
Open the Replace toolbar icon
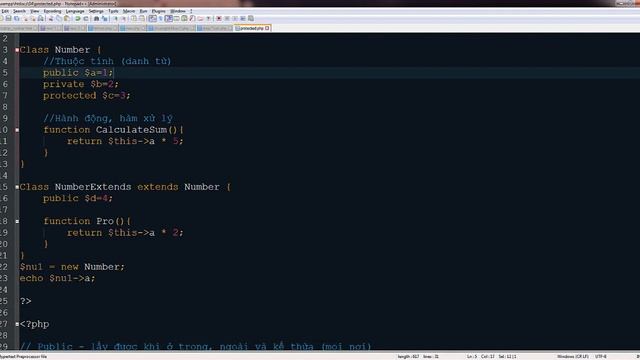tap(104, 18)
